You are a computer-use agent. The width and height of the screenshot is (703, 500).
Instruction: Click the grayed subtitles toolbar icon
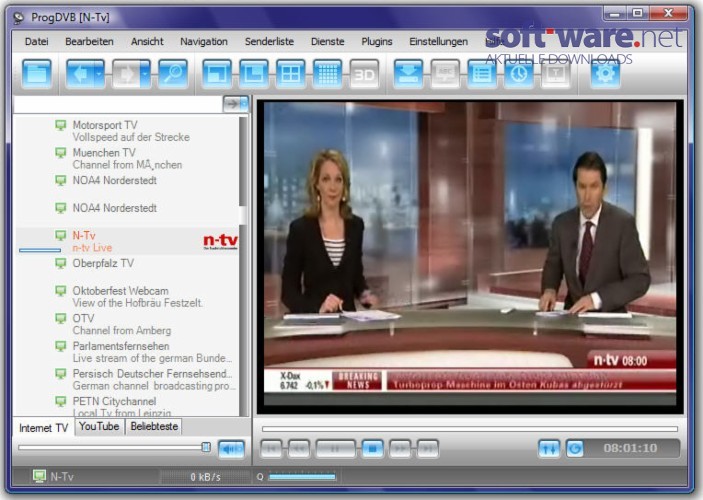click(445, 74)
